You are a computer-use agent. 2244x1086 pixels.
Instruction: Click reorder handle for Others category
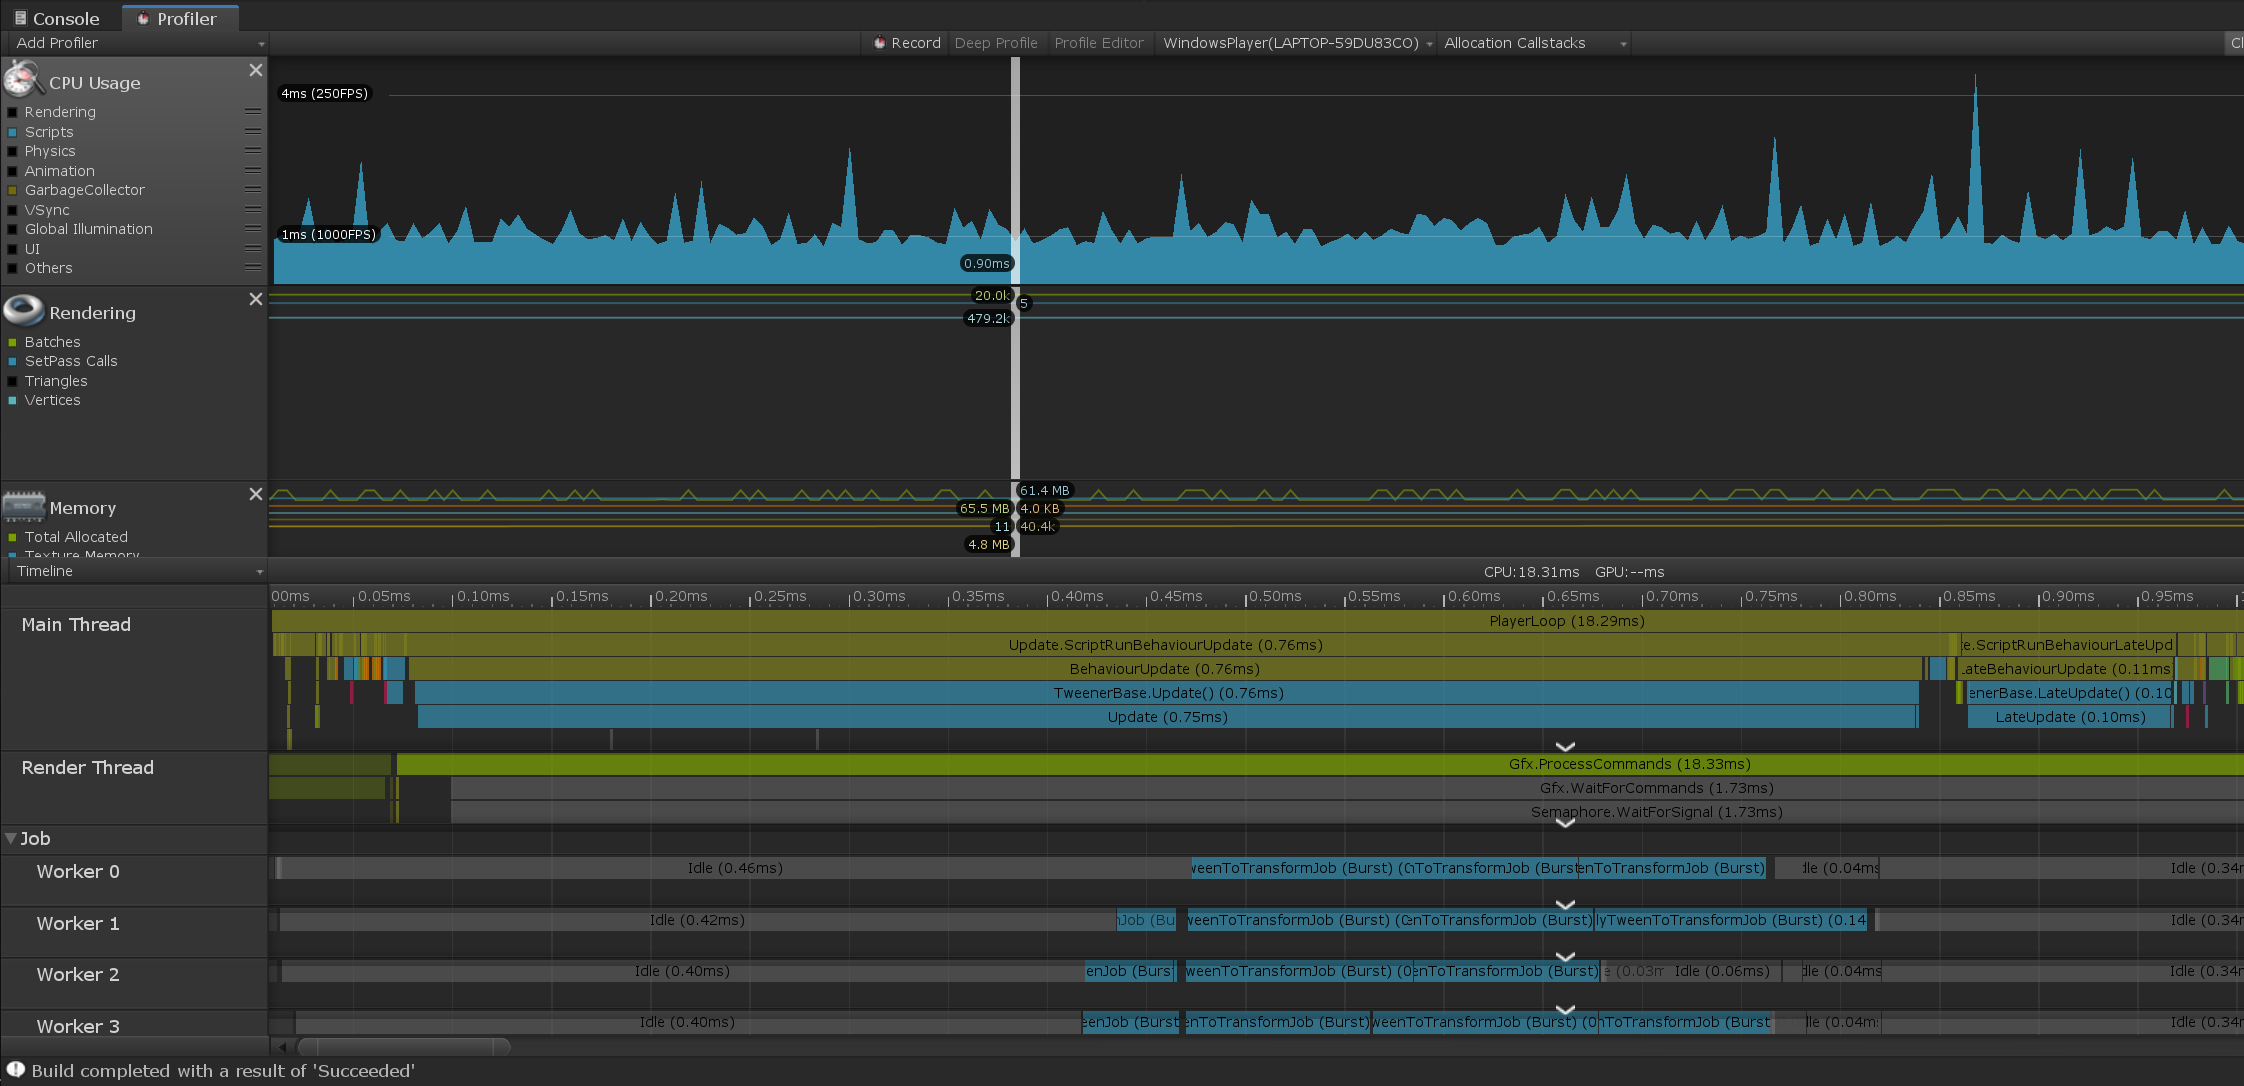[253, 268]
